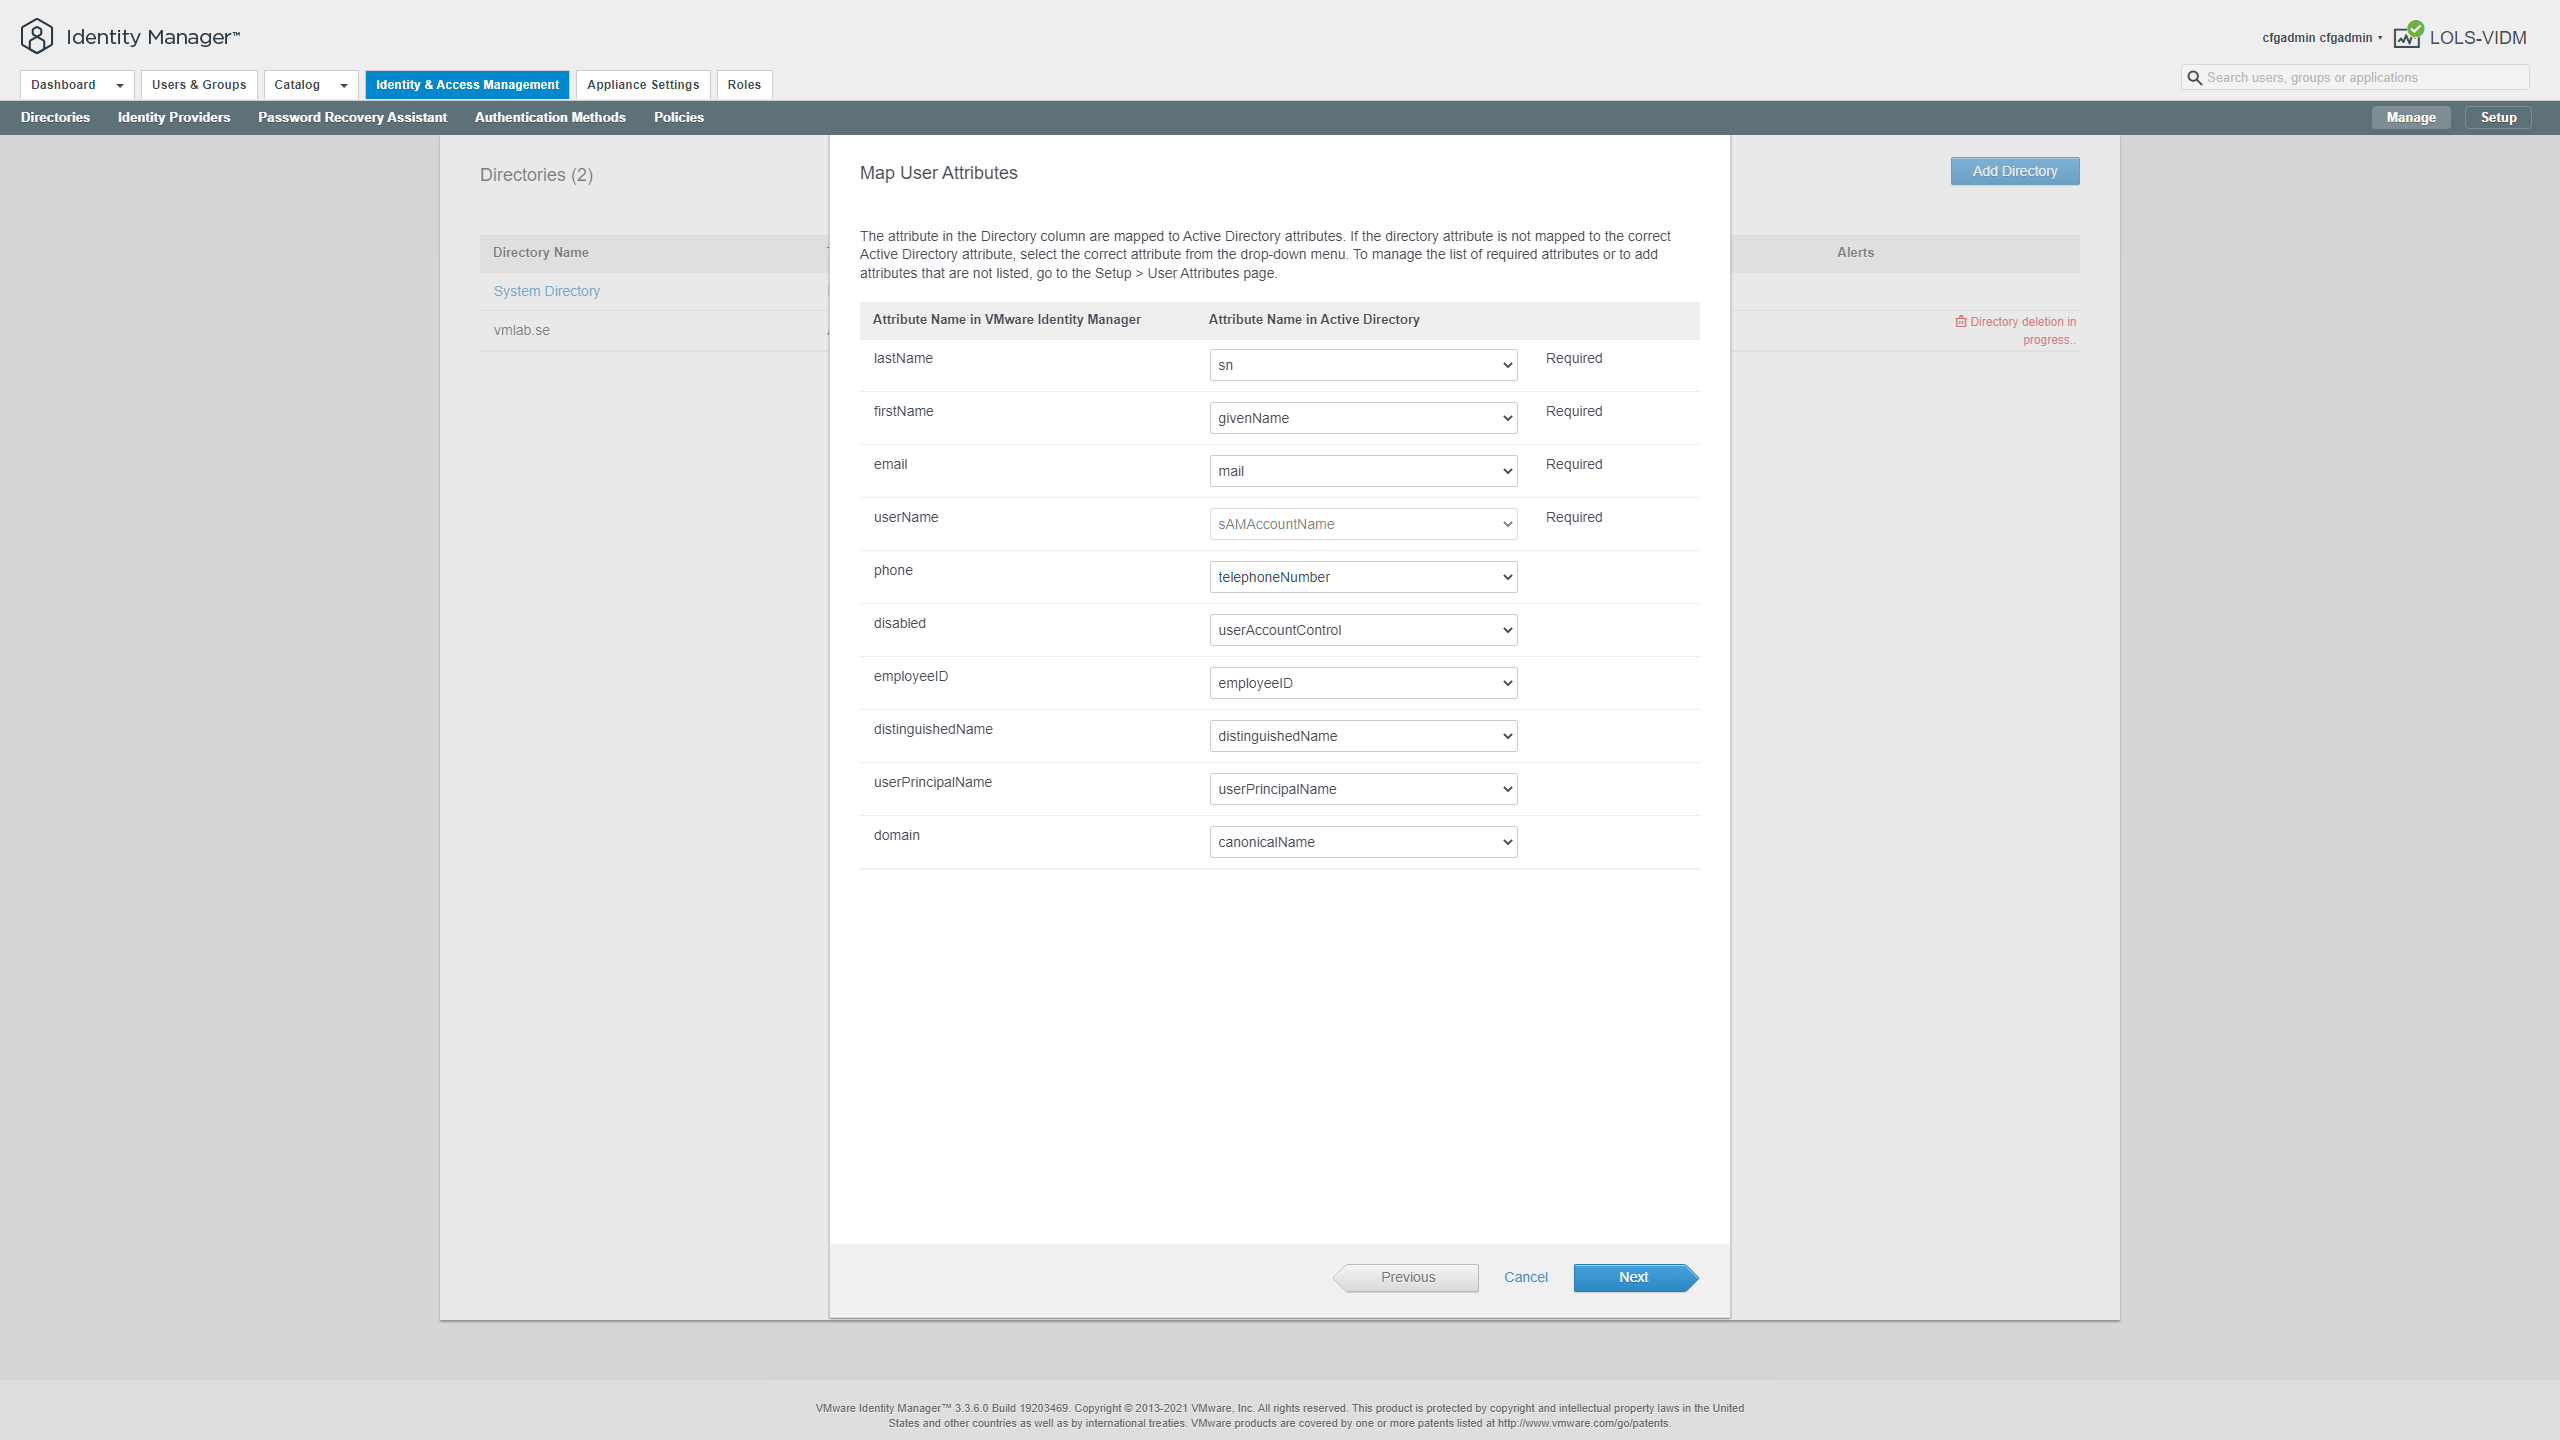Open the email dropdown showing mail
Image resolution: width=2560 pixels, height=1440 pixels.
1363,471
